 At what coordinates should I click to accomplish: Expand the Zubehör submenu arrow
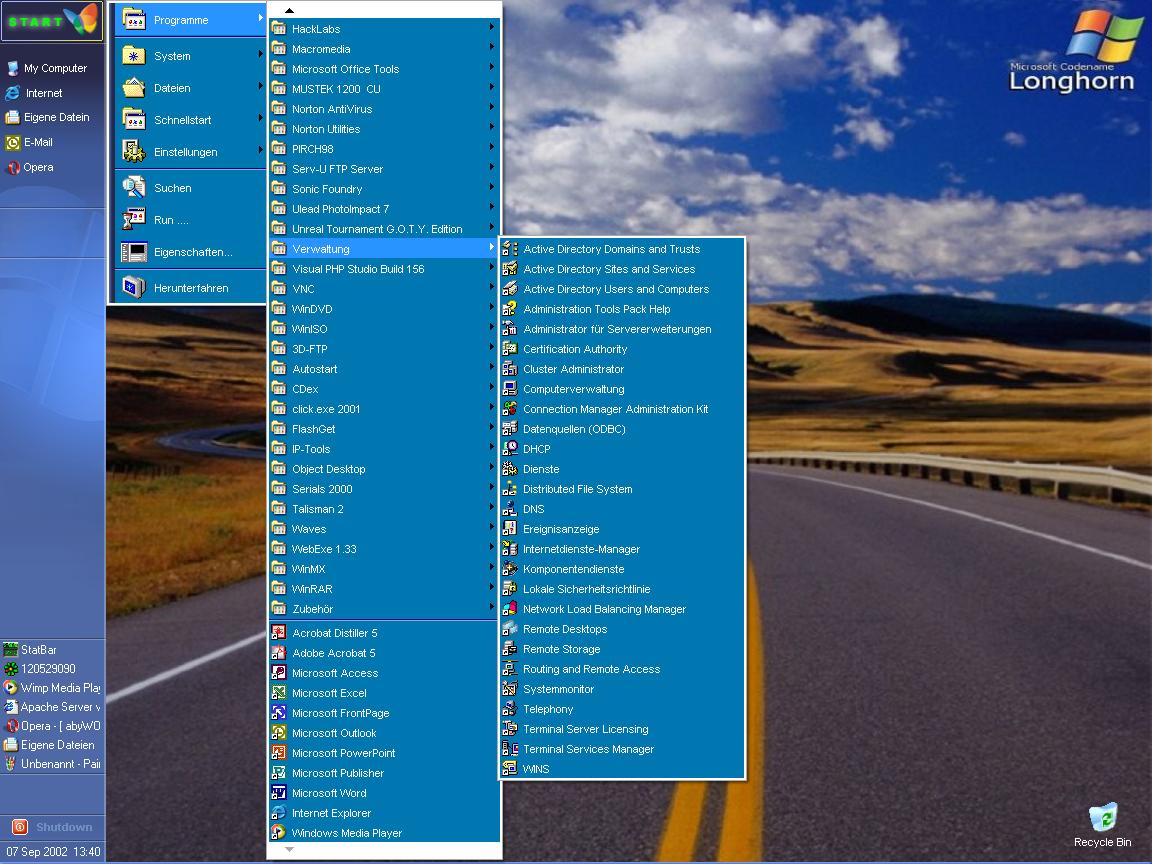click(x=491, y=608)
